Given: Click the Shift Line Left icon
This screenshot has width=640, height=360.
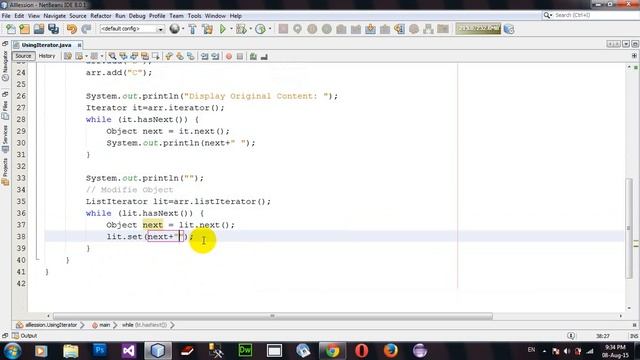Looking at the screenshot, I should click(x=204, y=56).
